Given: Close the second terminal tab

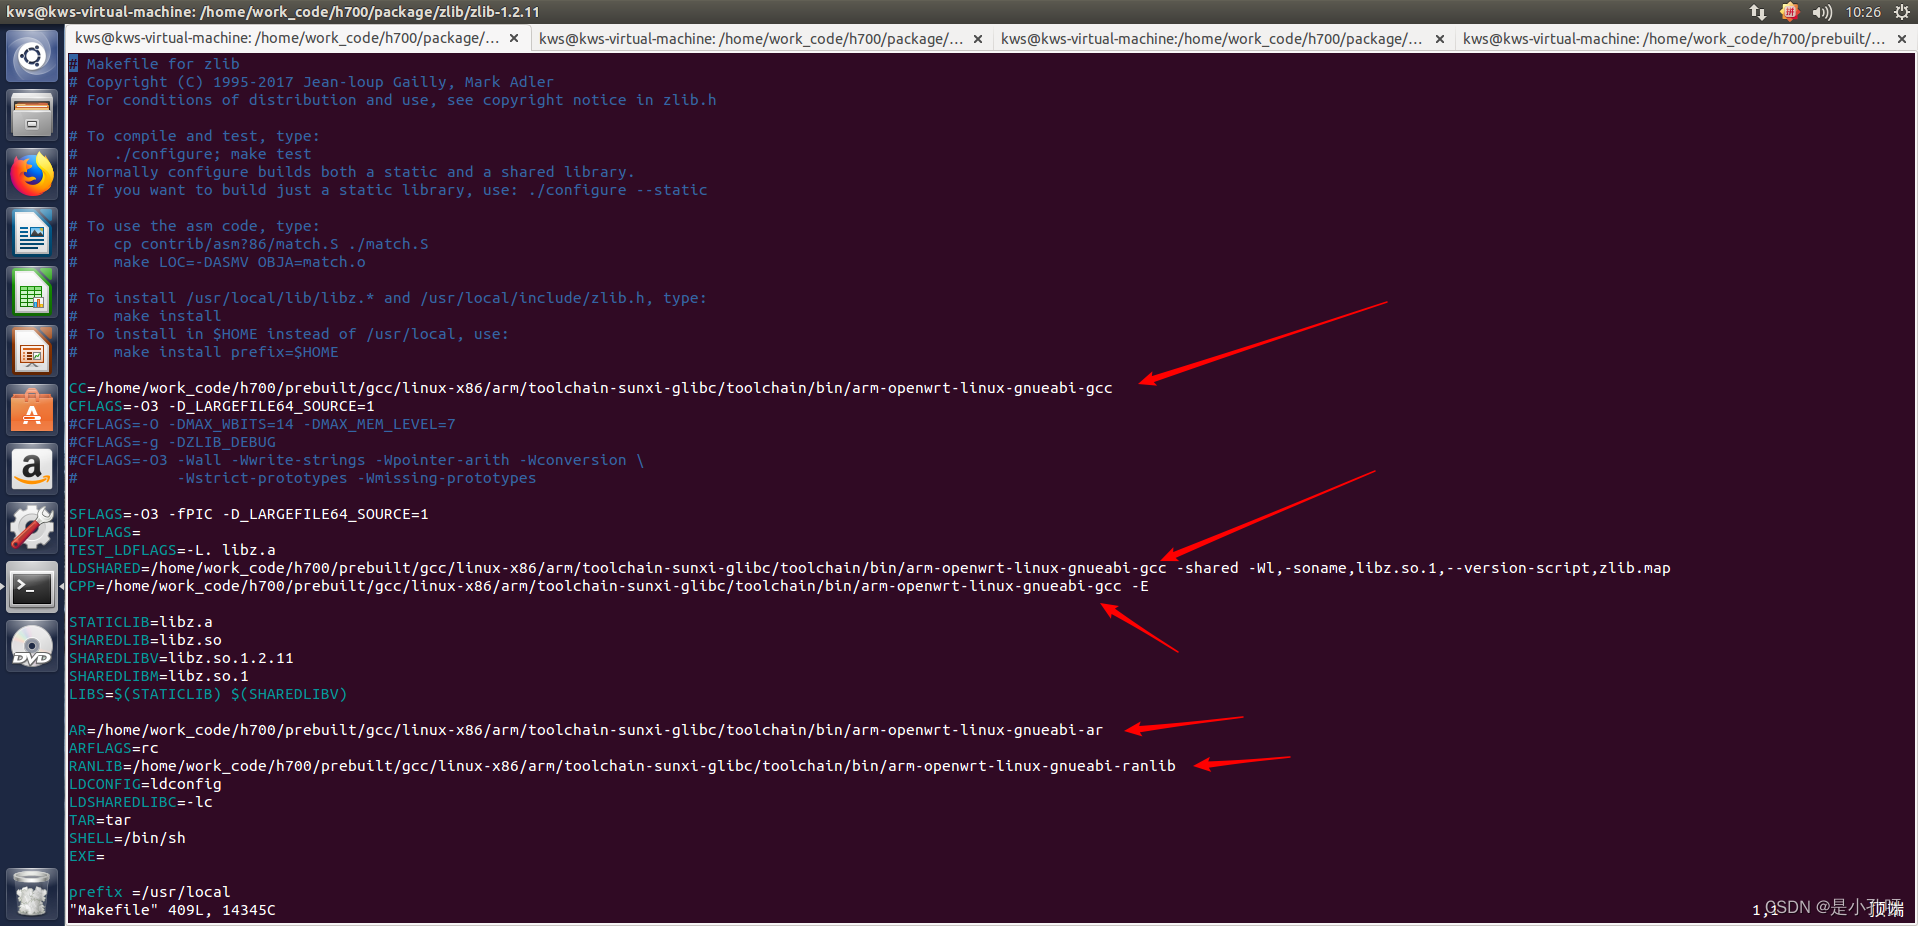Looking at the screenshot, I should click(x=978, y=39).
